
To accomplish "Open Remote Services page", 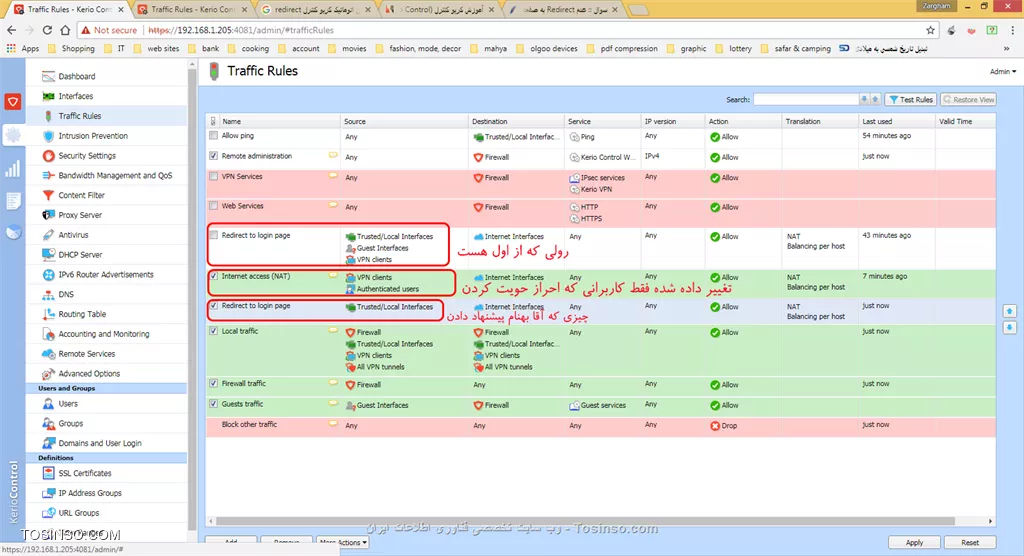I will point(86,353).
